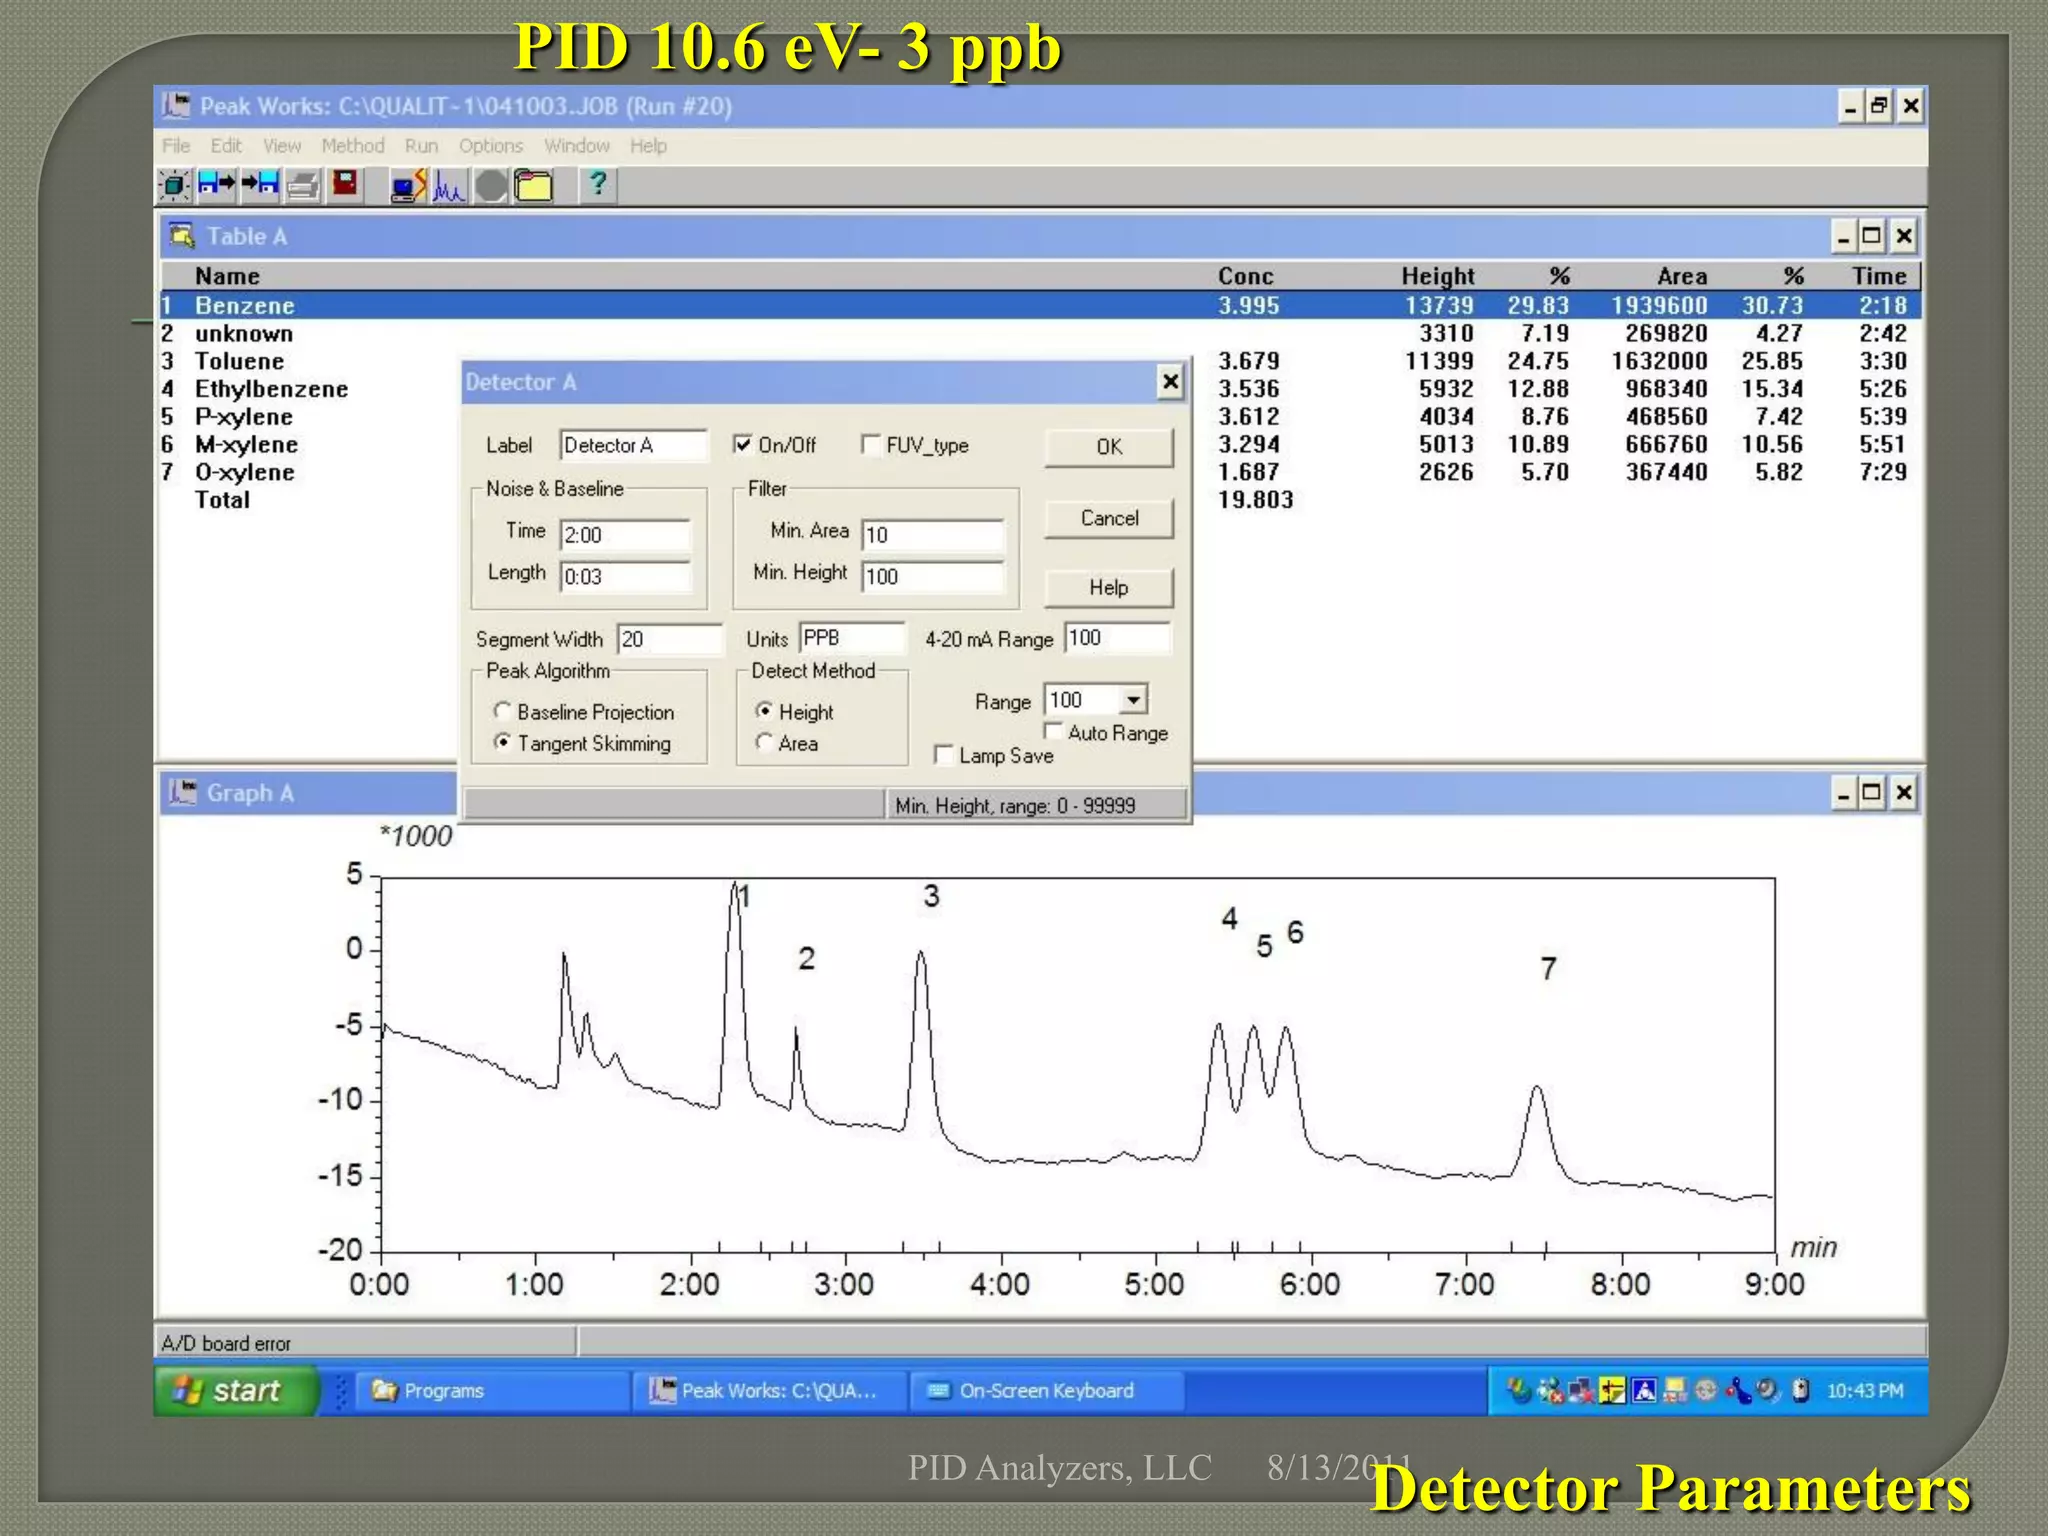2048x1536 pixels.
Task: Click the printer toolbar icon
Action: (x=303, y=185)
